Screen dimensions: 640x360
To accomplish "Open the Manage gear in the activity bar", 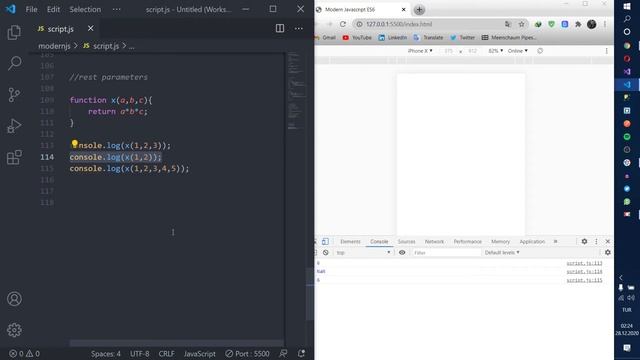I will point(14,330).
